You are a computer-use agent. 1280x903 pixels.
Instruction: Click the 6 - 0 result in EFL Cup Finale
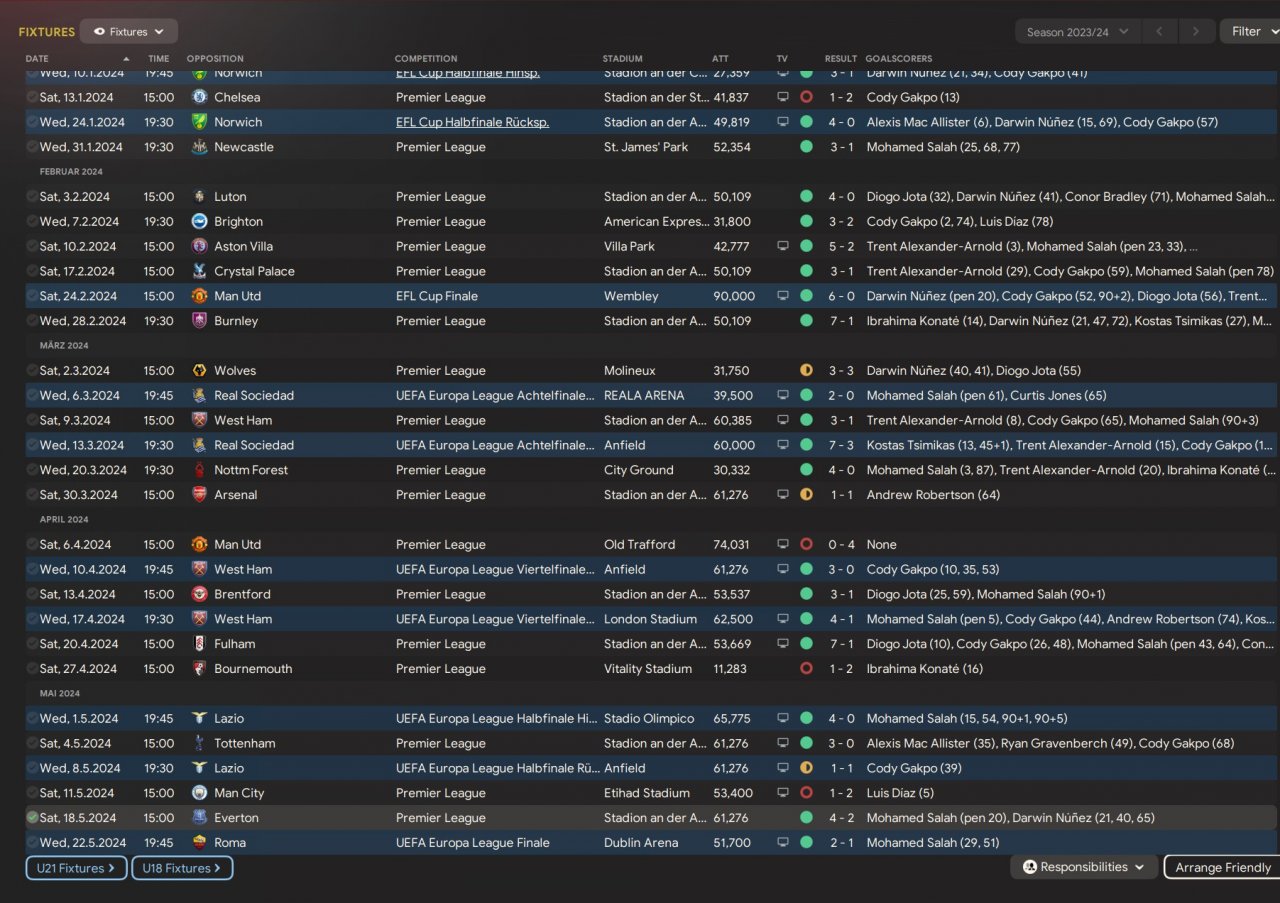tap(841, 296)
